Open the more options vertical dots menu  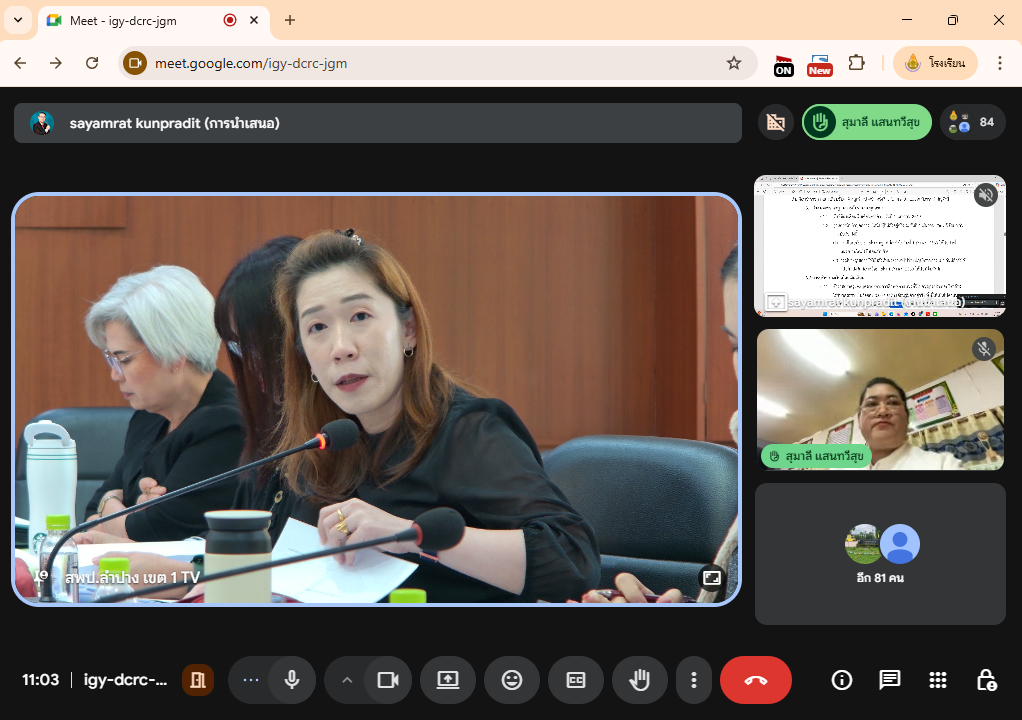[693, 680]
